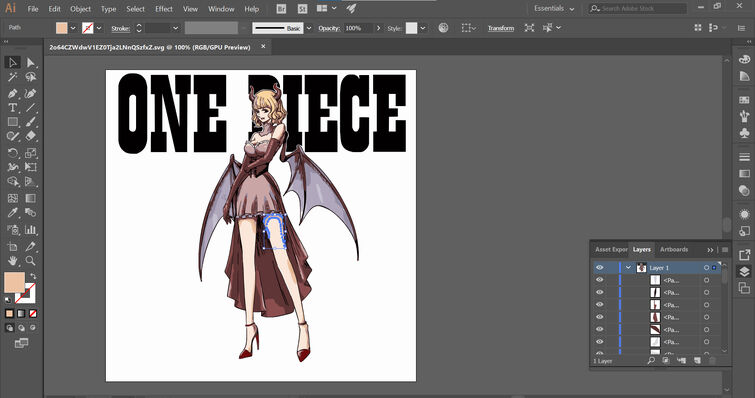Select the Artboard tool
Image resolution: width=755 pixels, height=398 pixels.
pos(13,246)
